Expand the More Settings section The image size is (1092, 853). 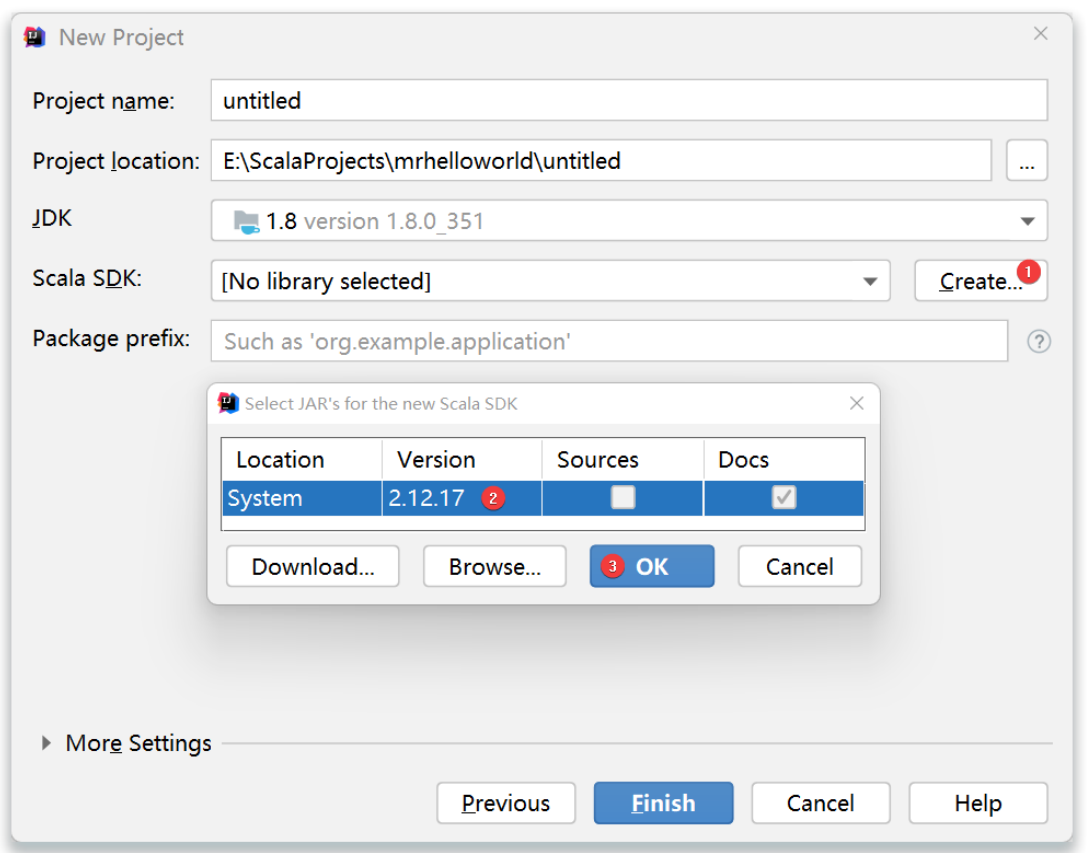click(x=46, y=743)
